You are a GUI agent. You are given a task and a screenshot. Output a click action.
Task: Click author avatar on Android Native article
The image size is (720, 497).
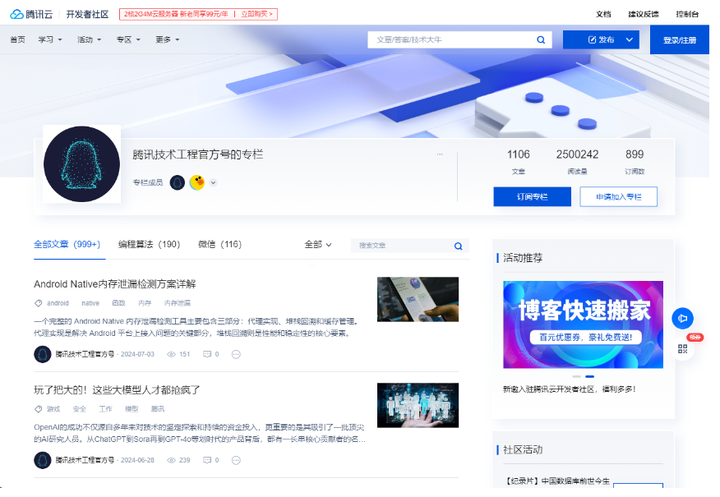tap(42, 354)
